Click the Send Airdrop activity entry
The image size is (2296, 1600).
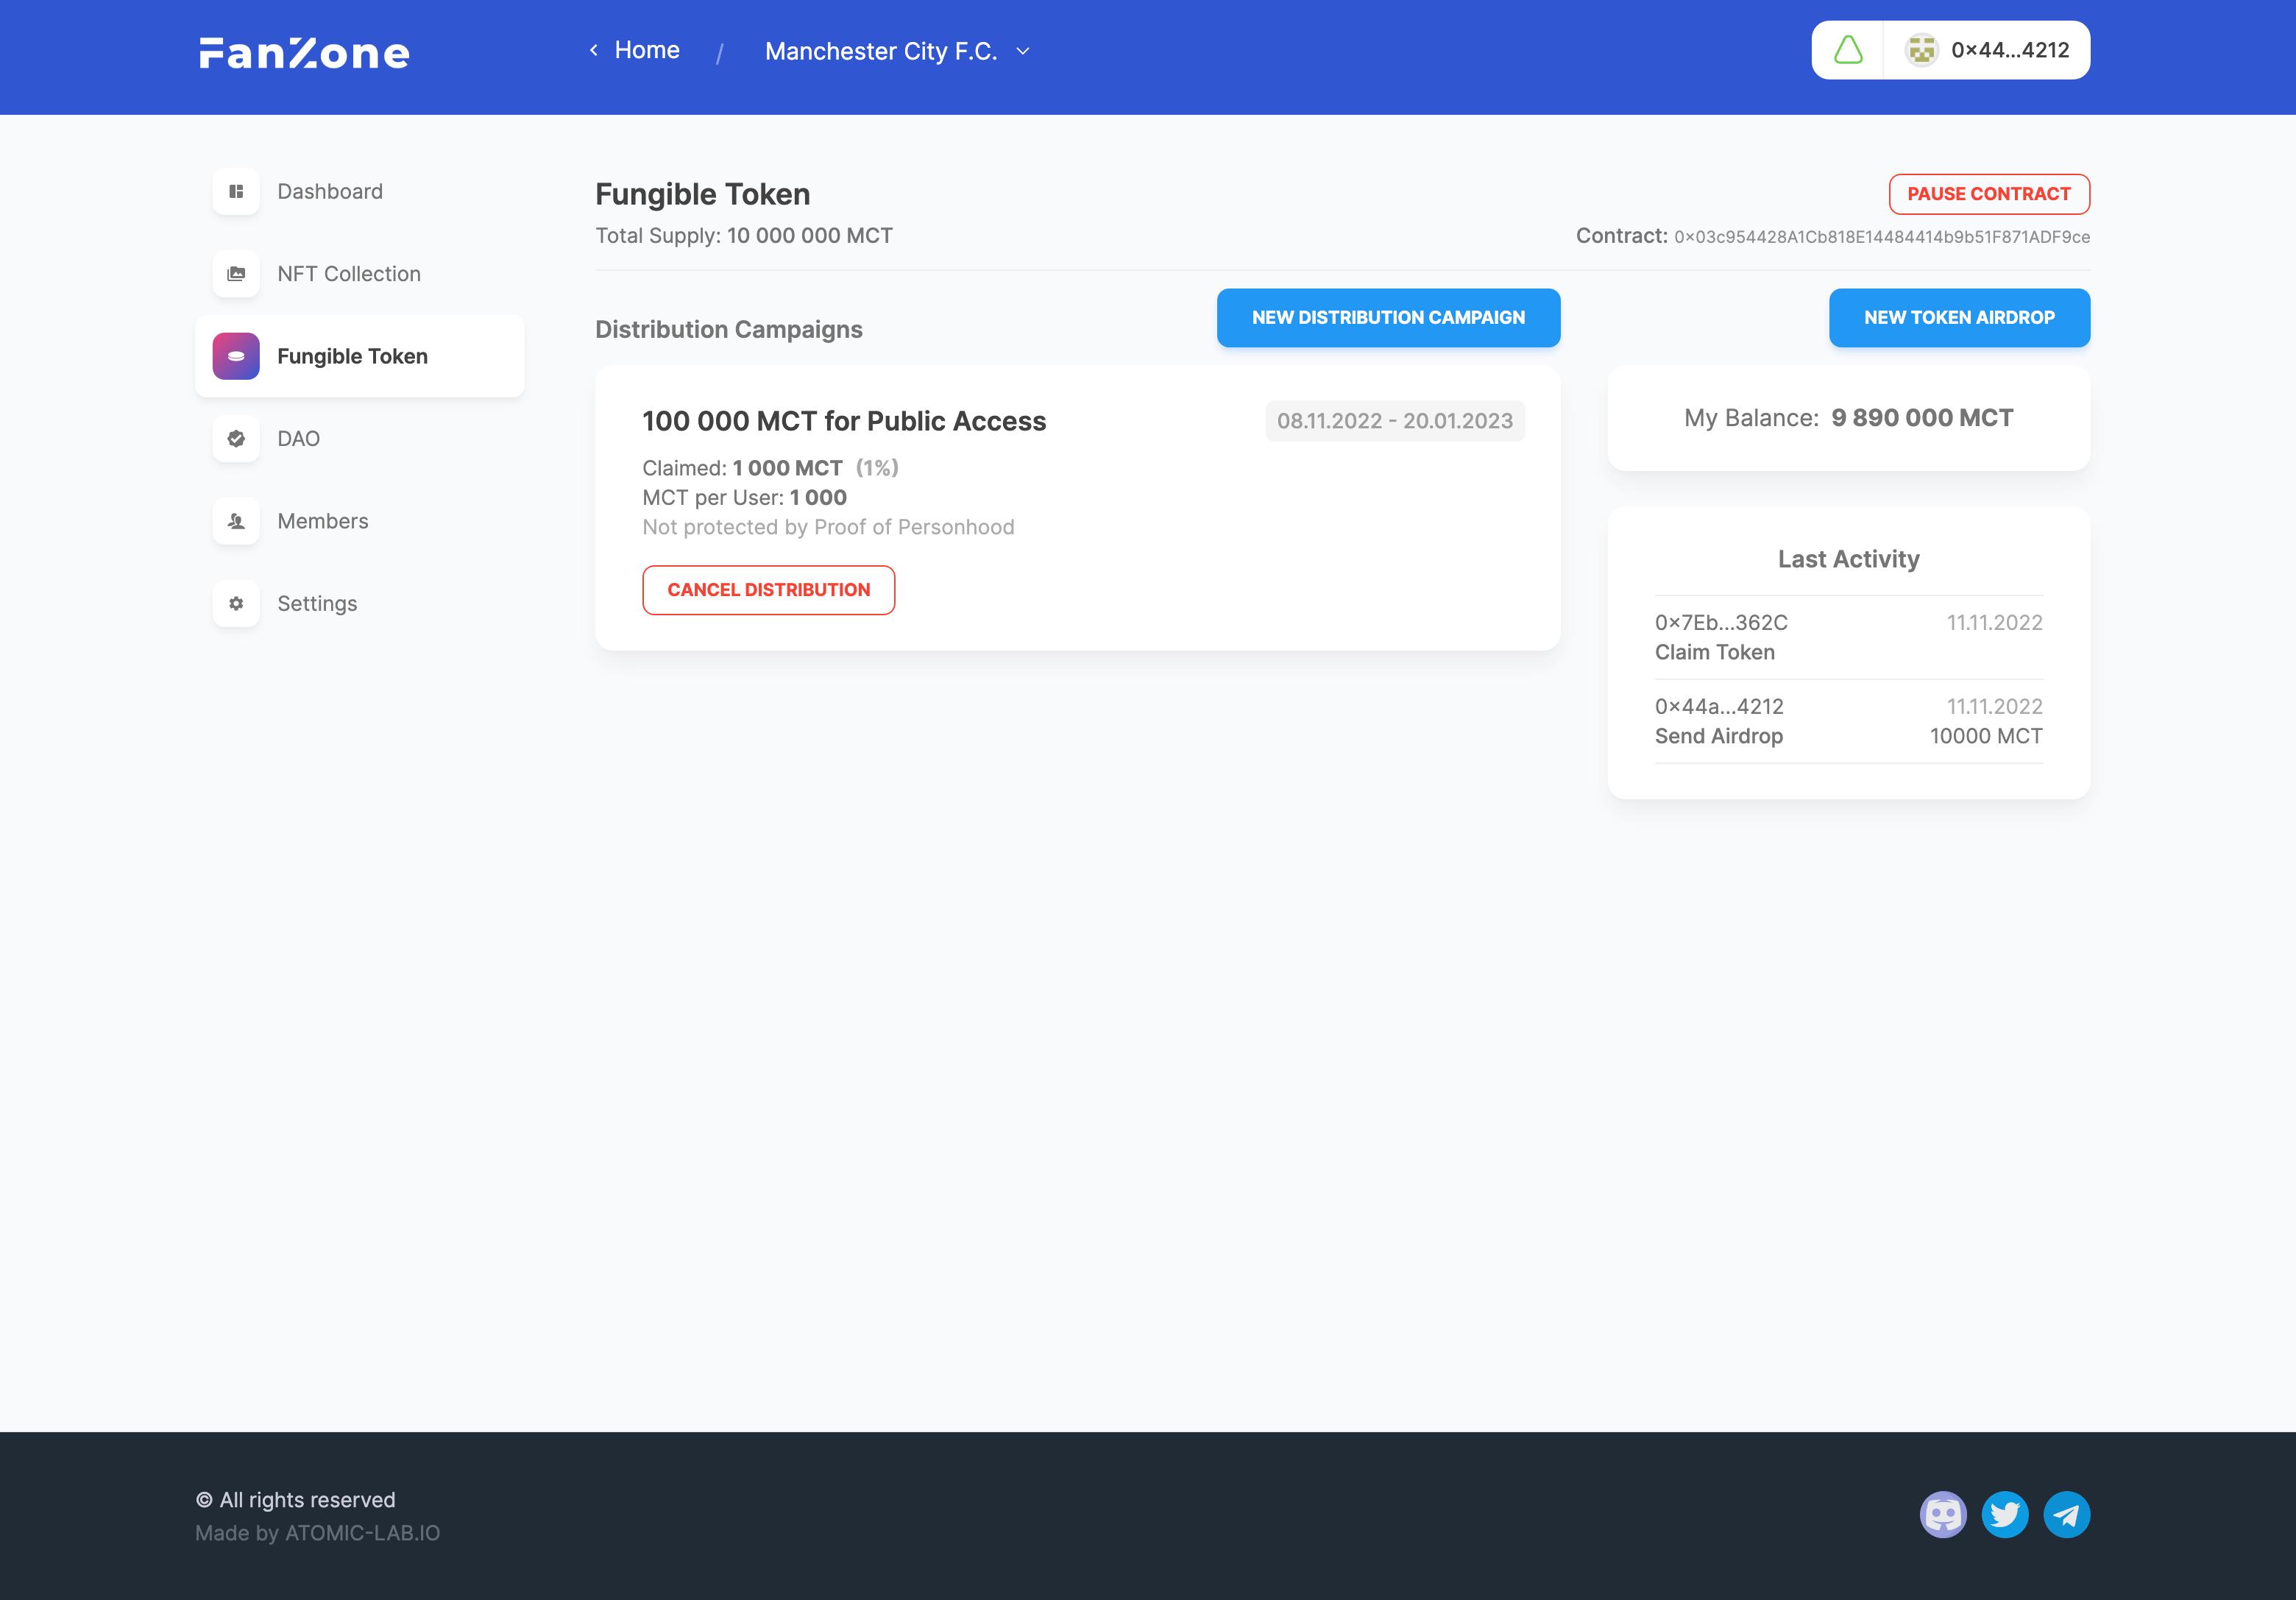1849,722
